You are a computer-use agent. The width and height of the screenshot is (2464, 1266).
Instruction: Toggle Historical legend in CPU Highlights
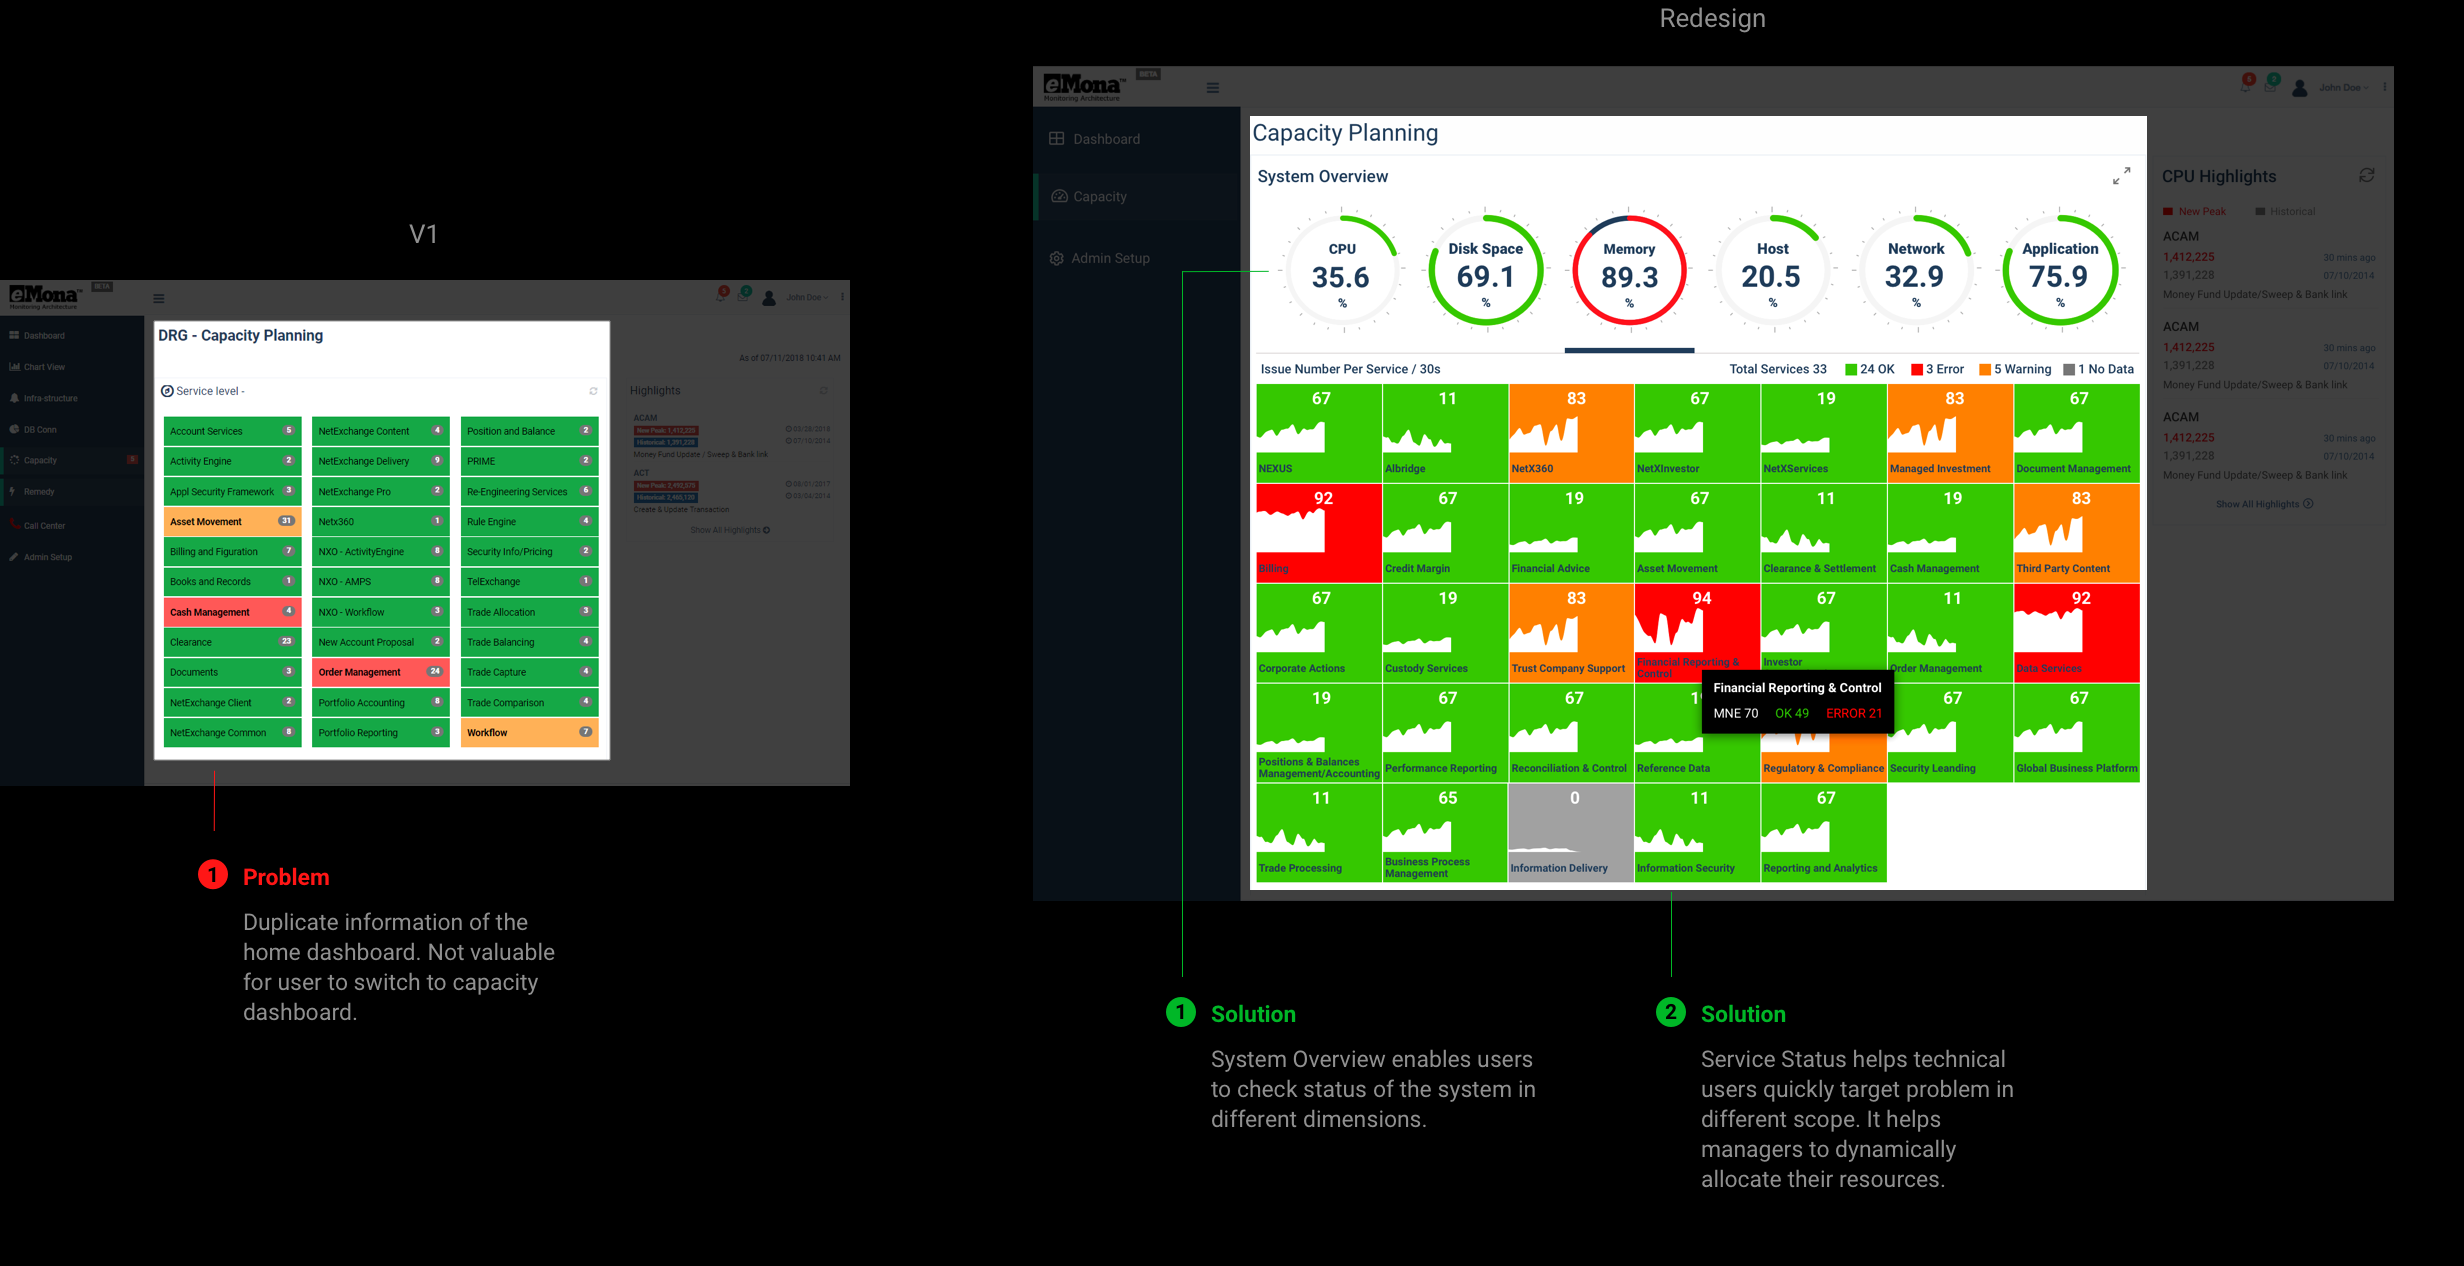(2285, 211)
